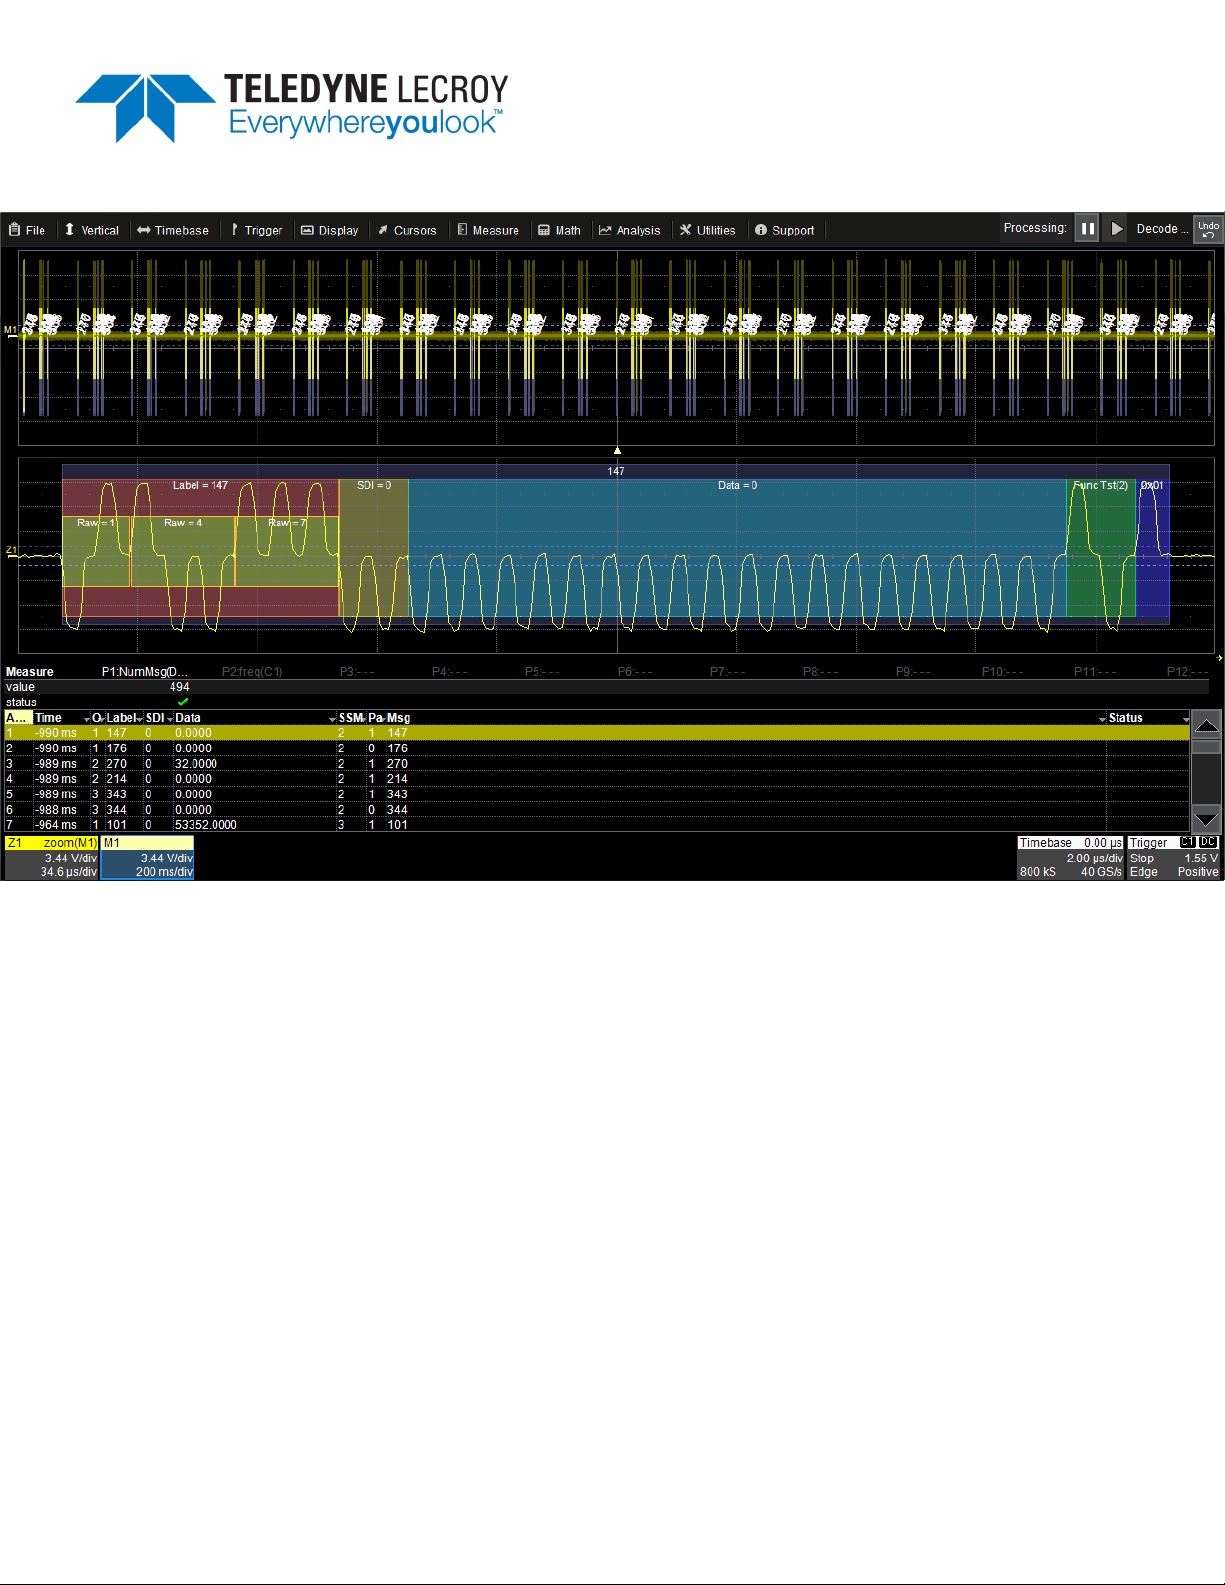Click the Measure menu clipboard icon
Screen dimensions: 1225x1585
(462, 229)
